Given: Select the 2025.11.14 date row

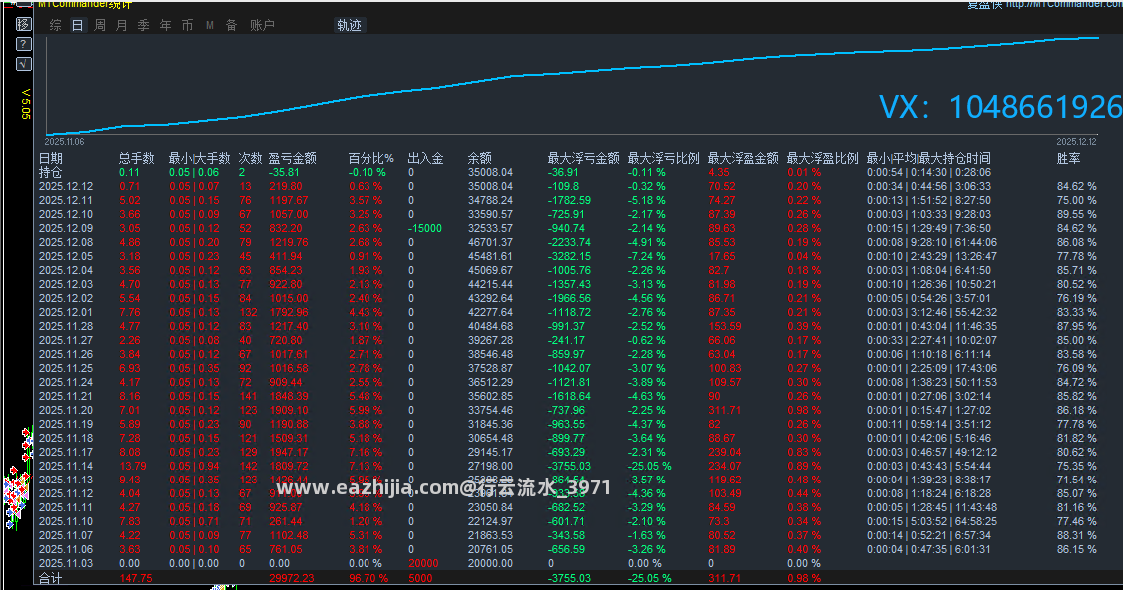Looking at the screenshot, I should [66, 466].
